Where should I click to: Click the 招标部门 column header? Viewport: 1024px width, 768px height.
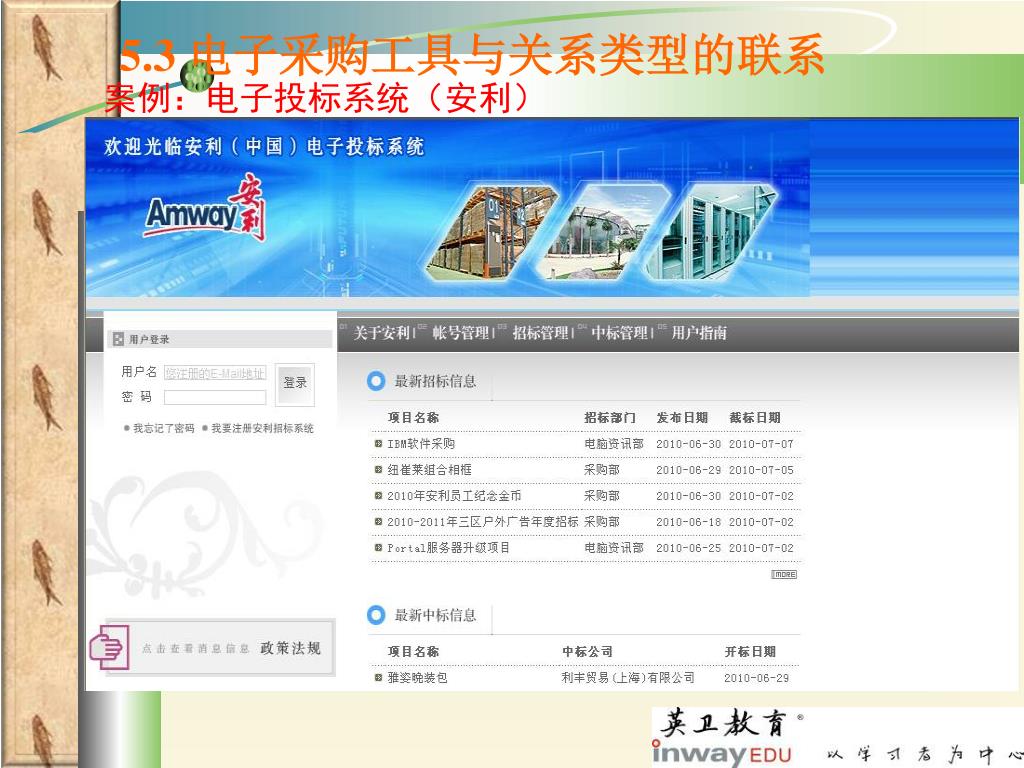click(x=610, y=418)
